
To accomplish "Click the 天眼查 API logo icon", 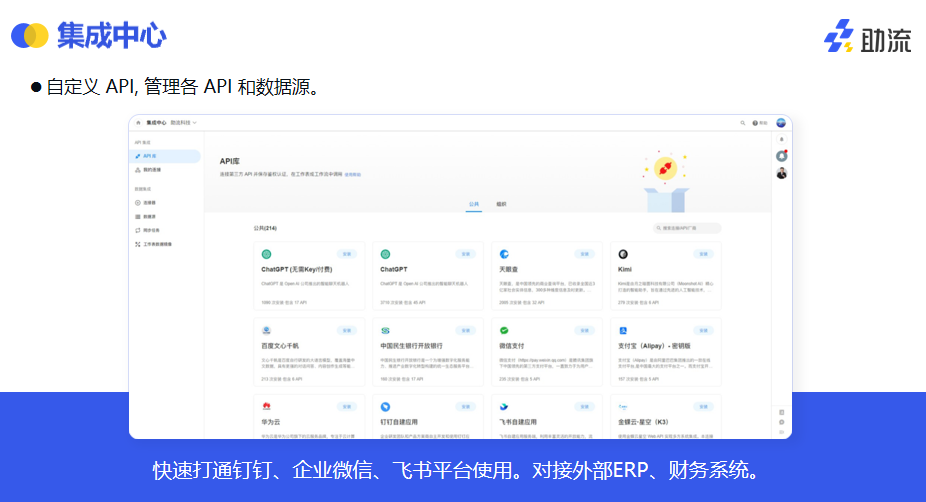I will (x=505, y=254).
